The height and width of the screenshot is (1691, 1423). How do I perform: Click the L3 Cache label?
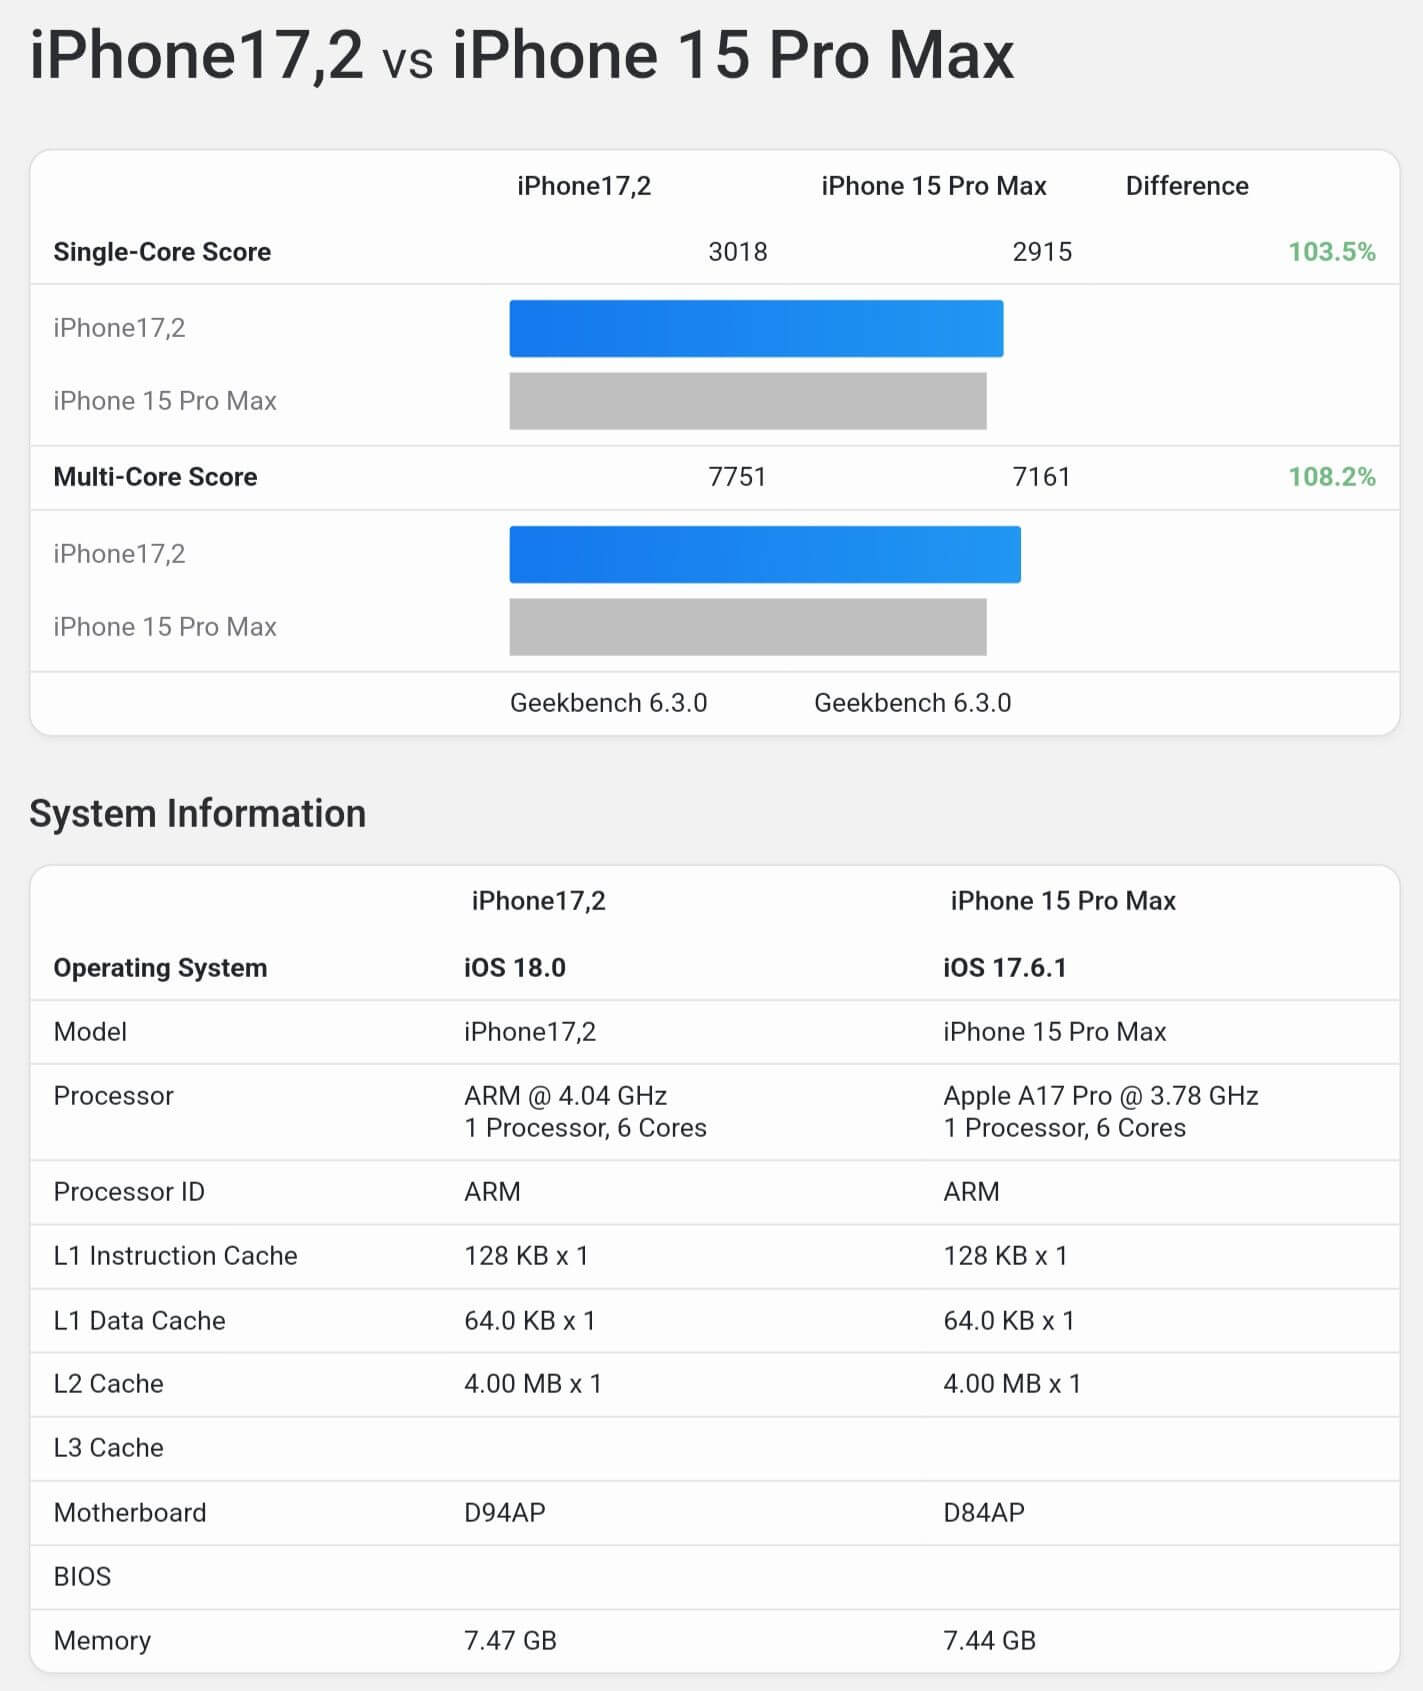click(x=108, y=1448)
